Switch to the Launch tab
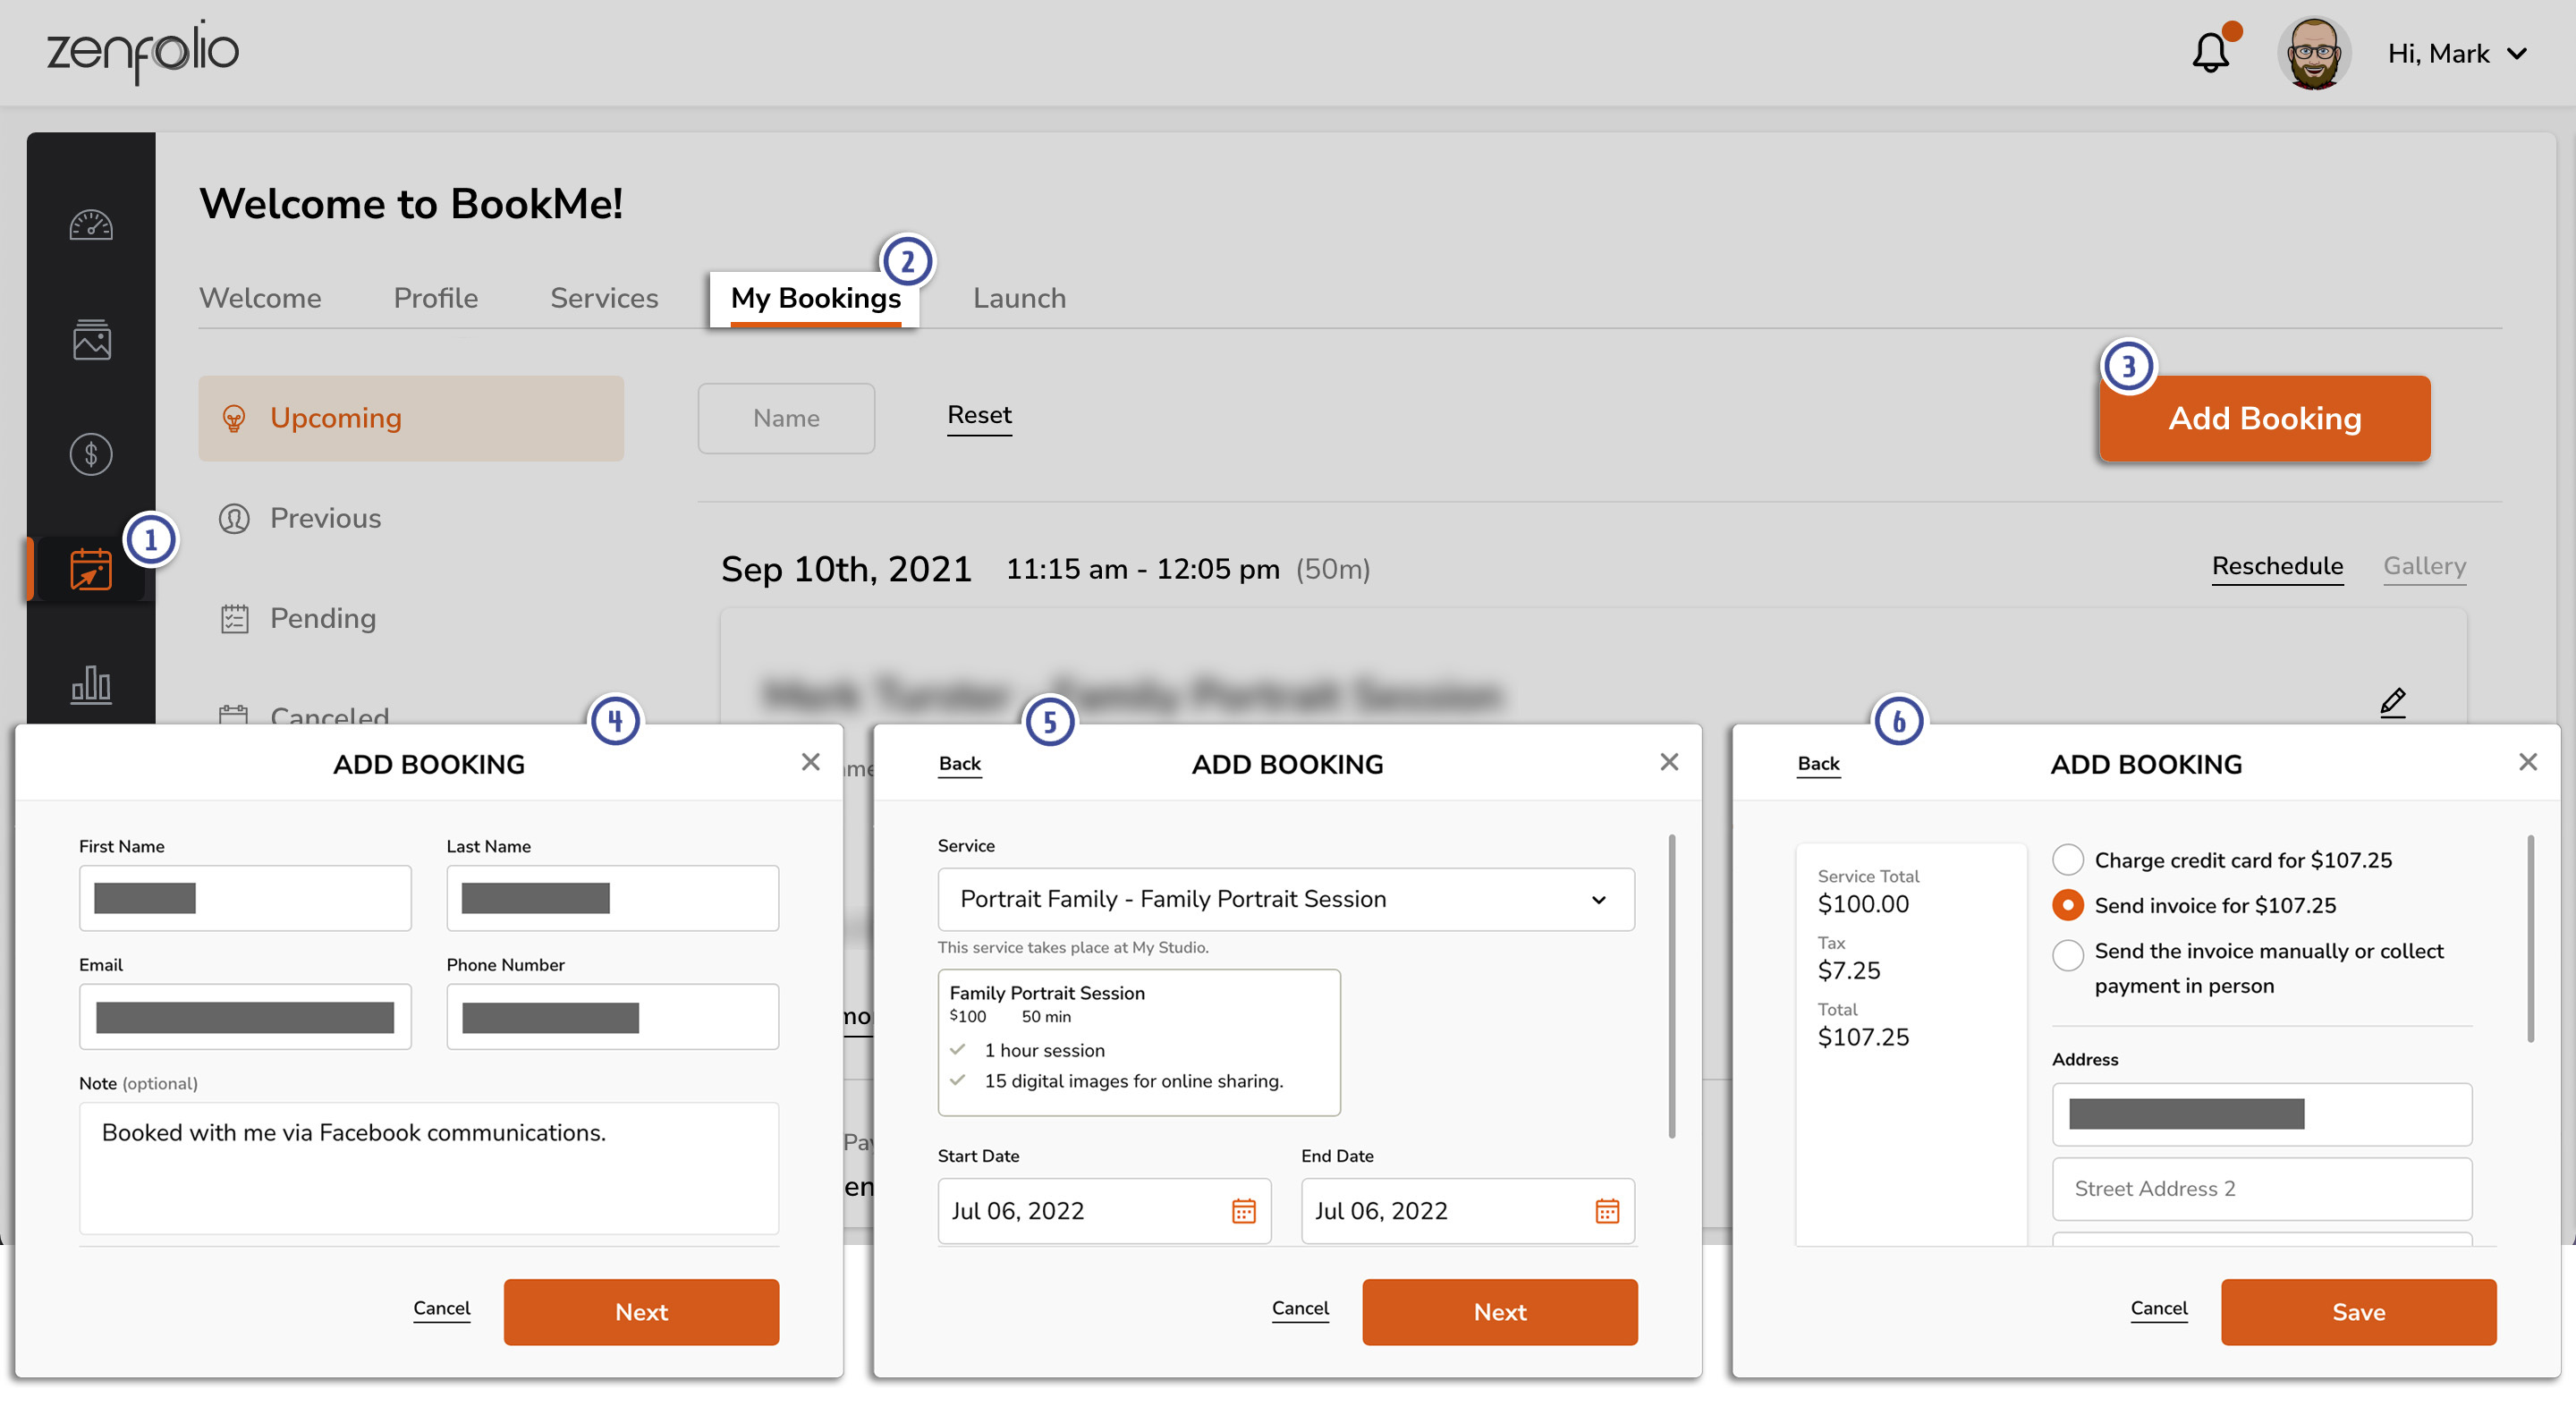The image size is (2576, 1406). 1019,297
